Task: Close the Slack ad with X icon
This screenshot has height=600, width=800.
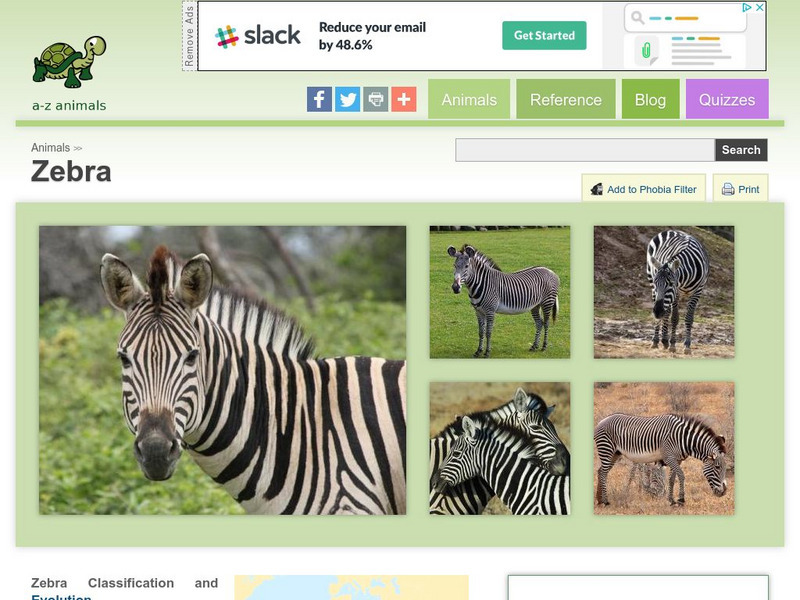Action: (760, 7)
